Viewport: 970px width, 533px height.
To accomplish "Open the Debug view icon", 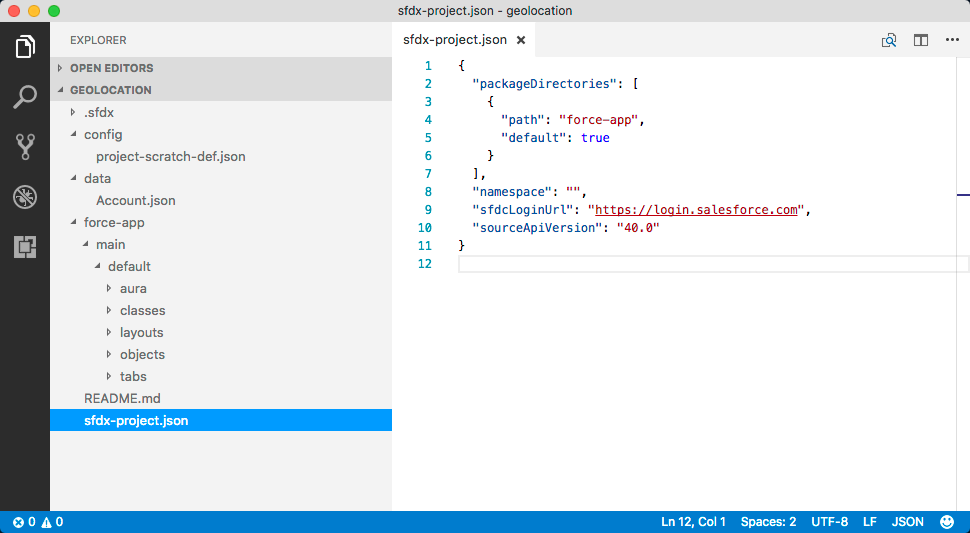I will point(25,197).
